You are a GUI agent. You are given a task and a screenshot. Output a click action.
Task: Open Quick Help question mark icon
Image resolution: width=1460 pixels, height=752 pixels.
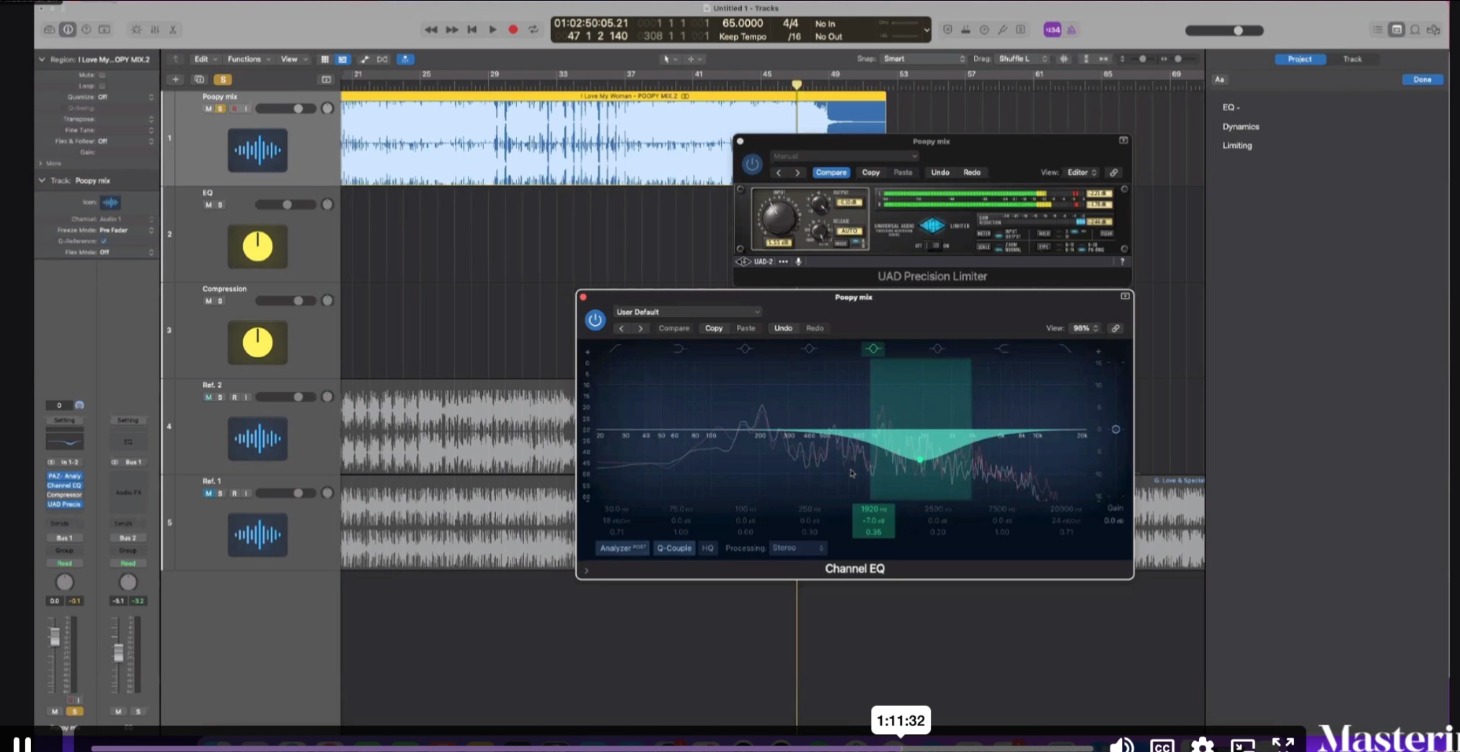[86, 30]
